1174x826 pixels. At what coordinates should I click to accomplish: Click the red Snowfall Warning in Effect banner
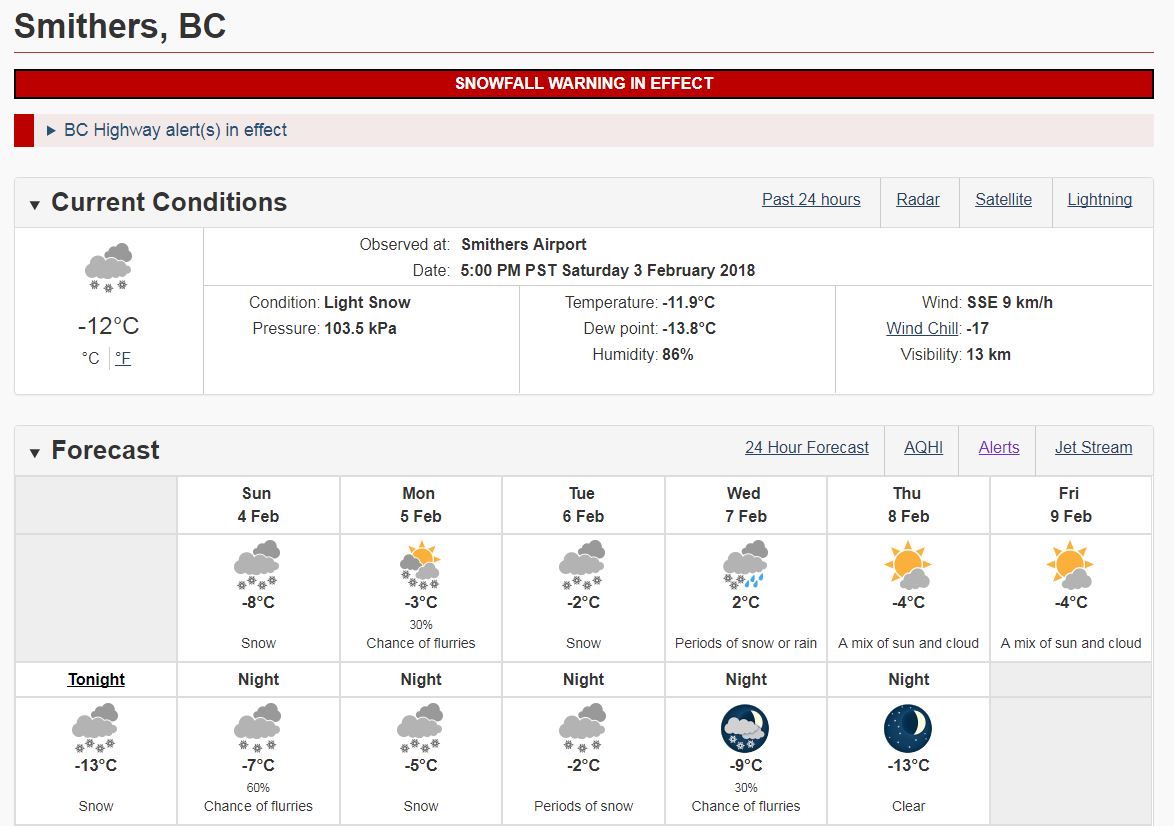[x=584, y=83]
